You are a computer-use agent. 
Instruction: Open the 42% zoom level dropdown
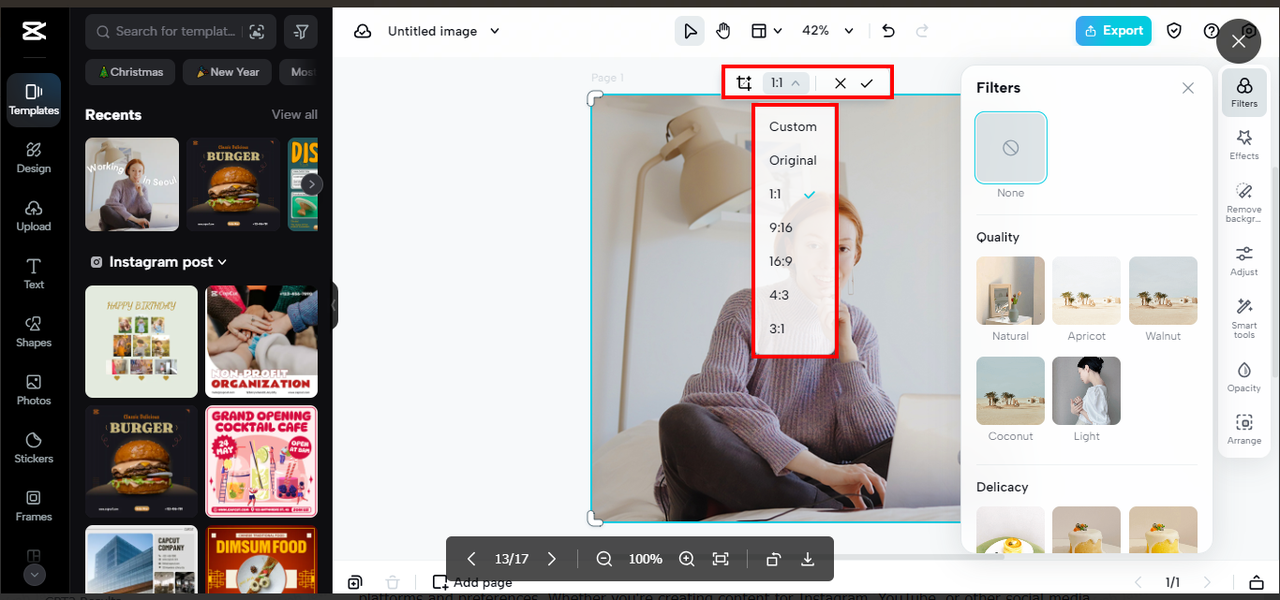pyautogui.click(x=828, y=31)
